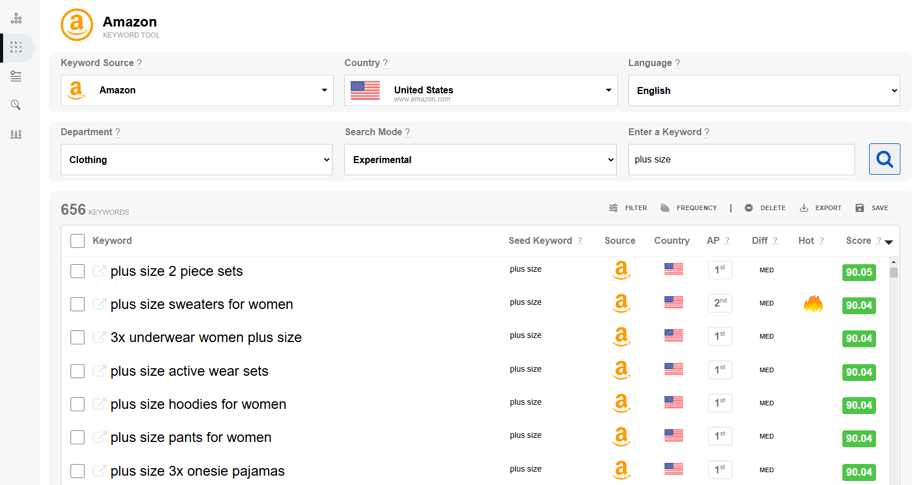920x485 pixels.
Task: Open the Department dropdown showing Clothing
Action: (x=197, y=160)
